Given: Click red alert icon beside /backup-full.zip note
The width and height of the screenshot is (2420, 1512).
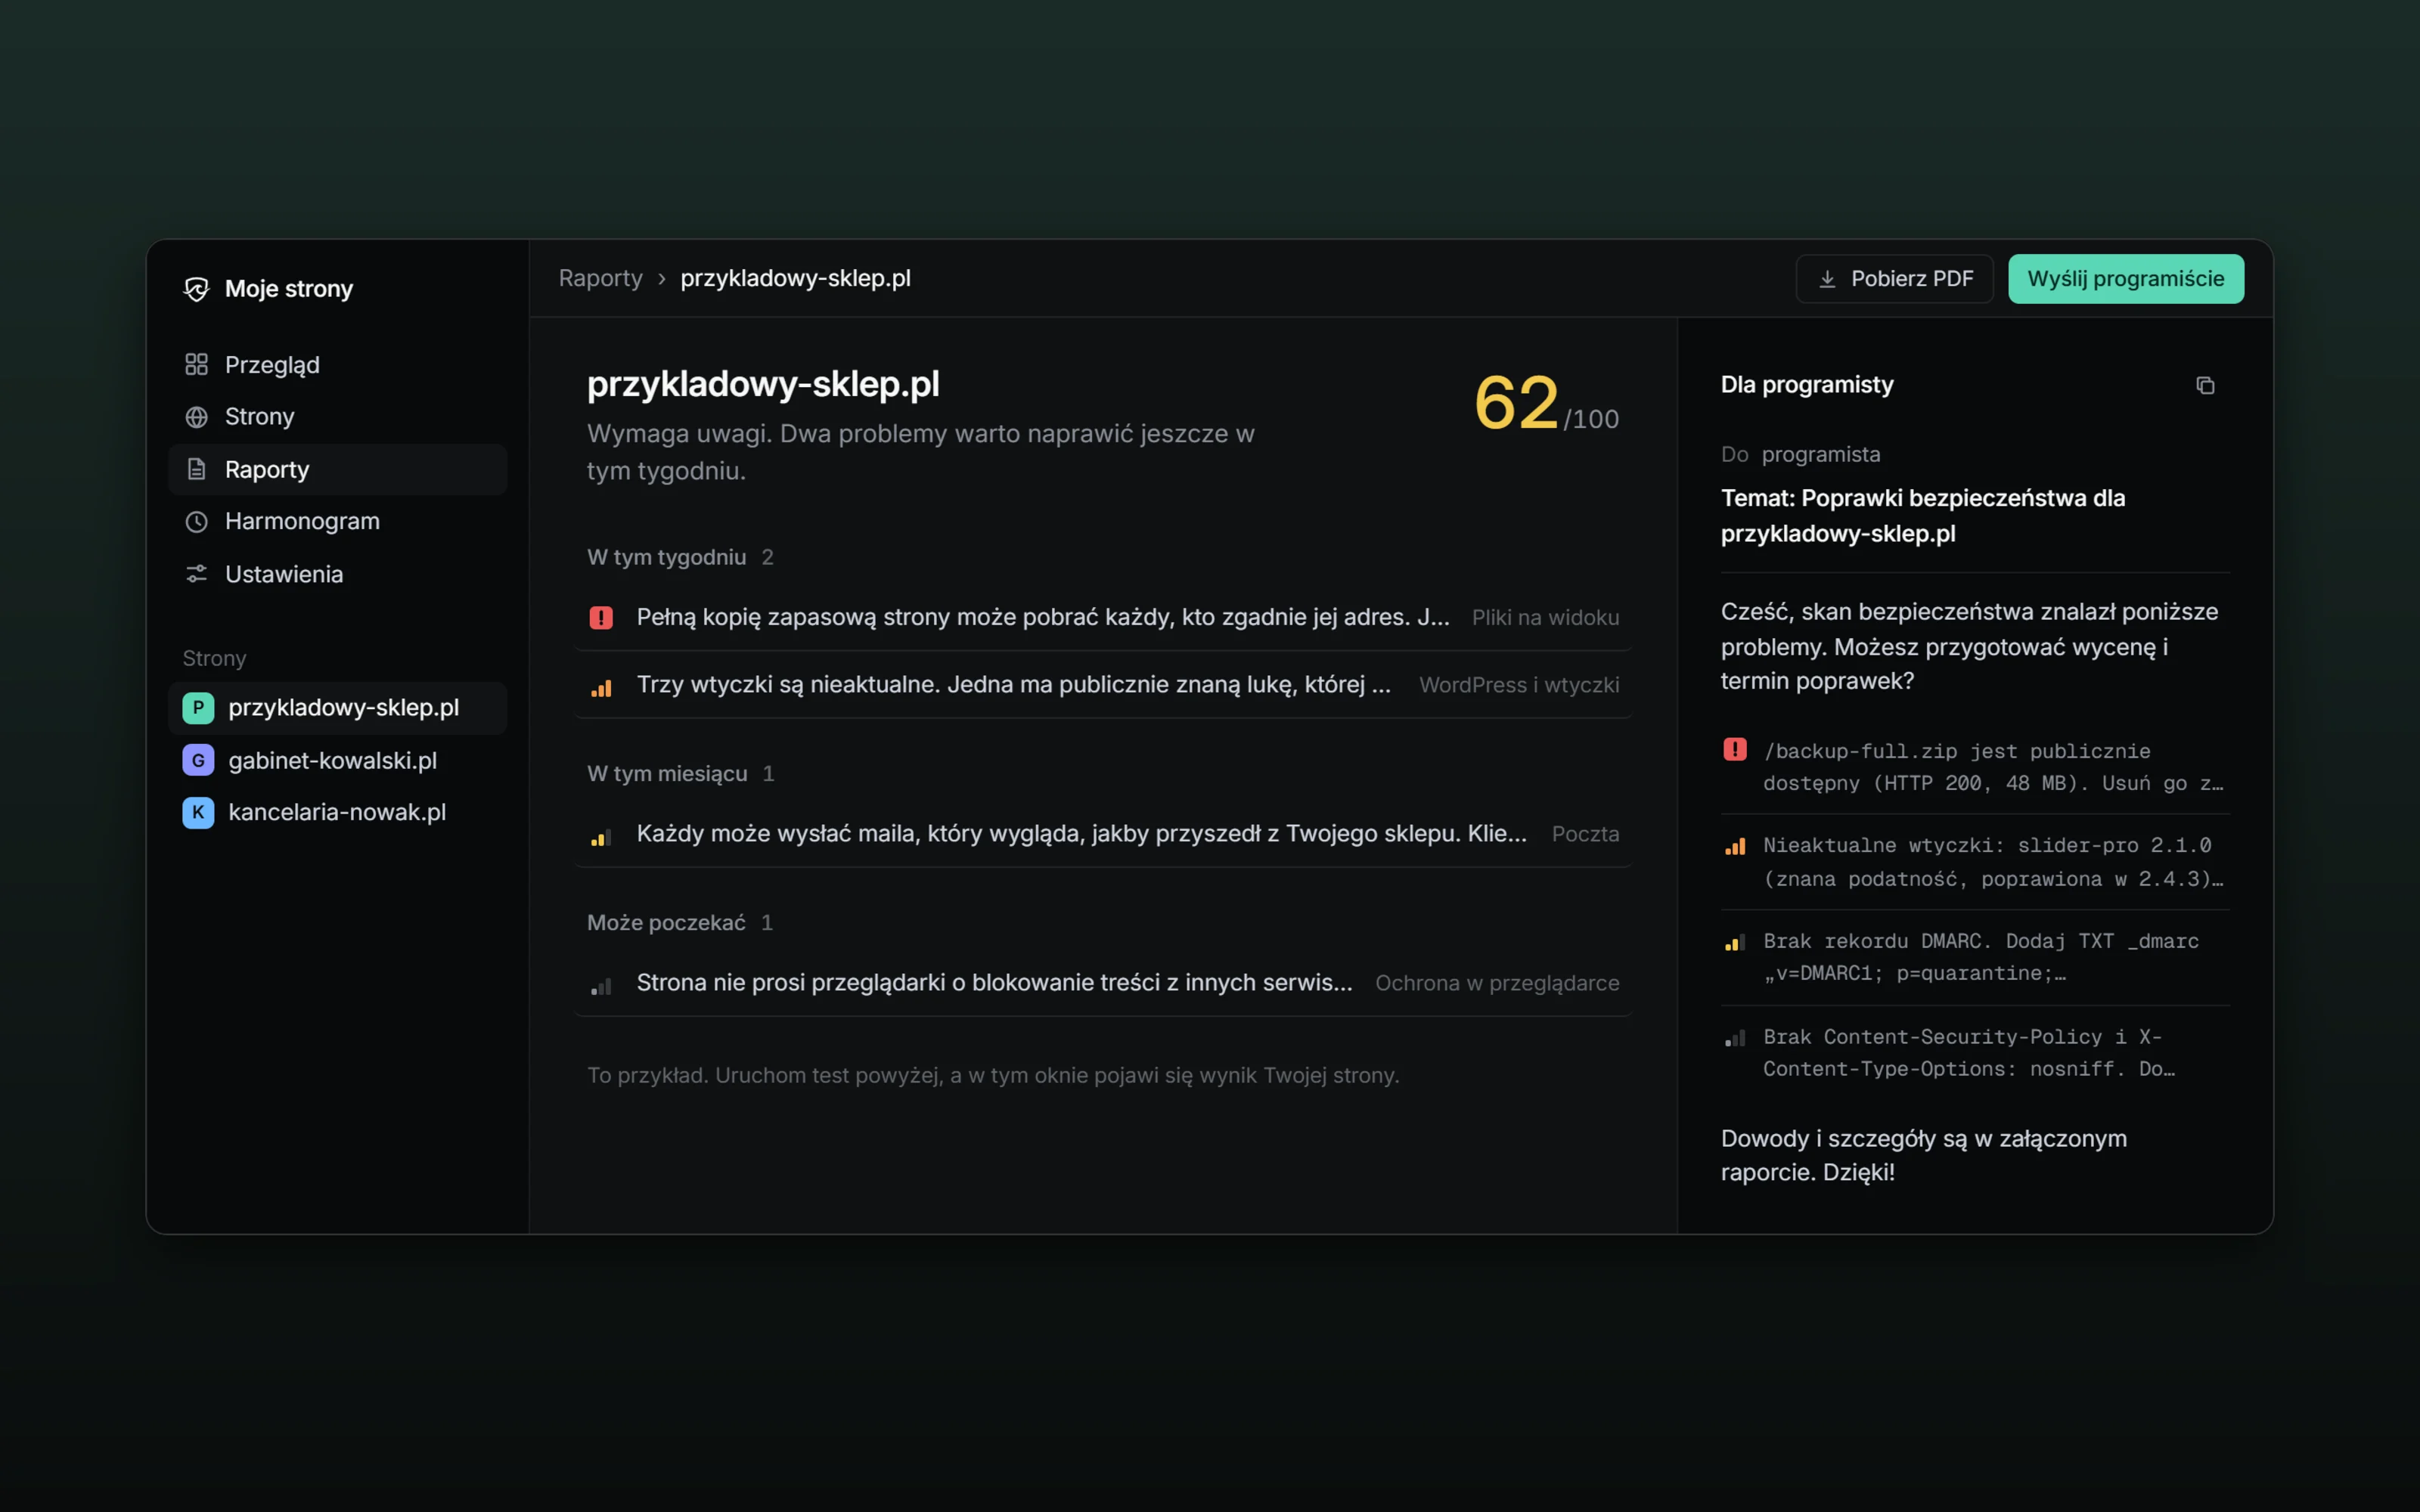Looking at the screenshot, I should 1735,749.
